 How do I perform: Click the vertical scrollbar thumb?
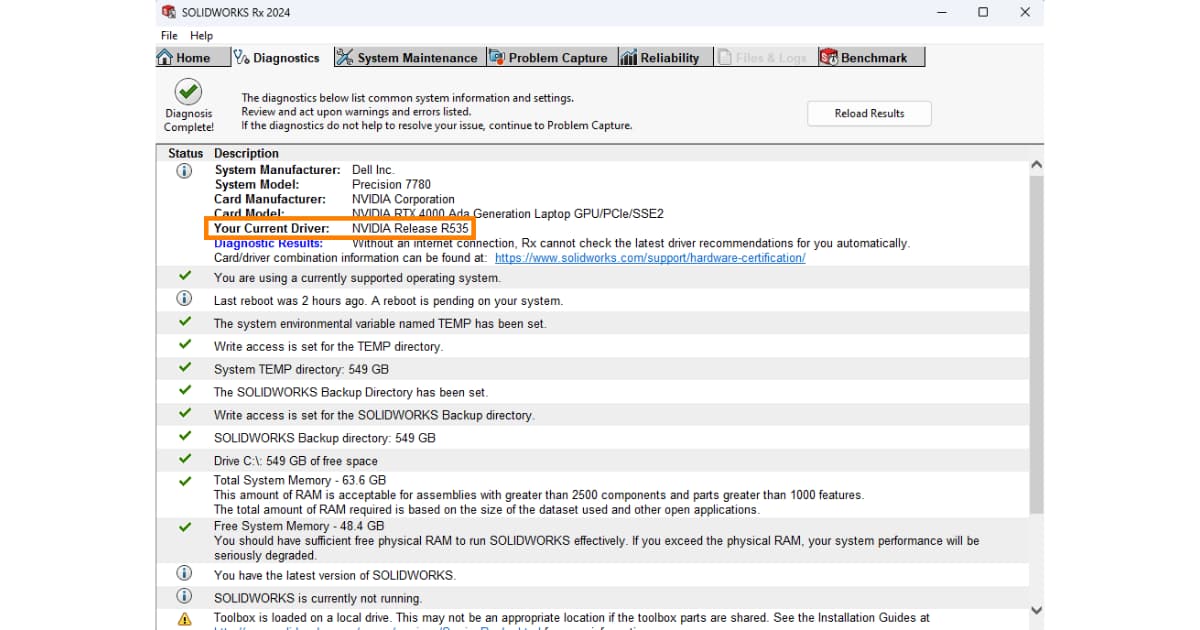pos(1036,340)
